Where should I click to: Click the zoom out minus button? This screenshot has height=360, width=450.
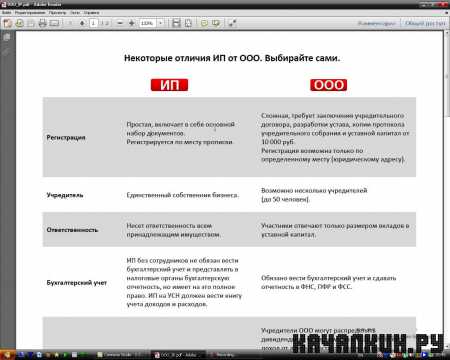tap(120, 23)
